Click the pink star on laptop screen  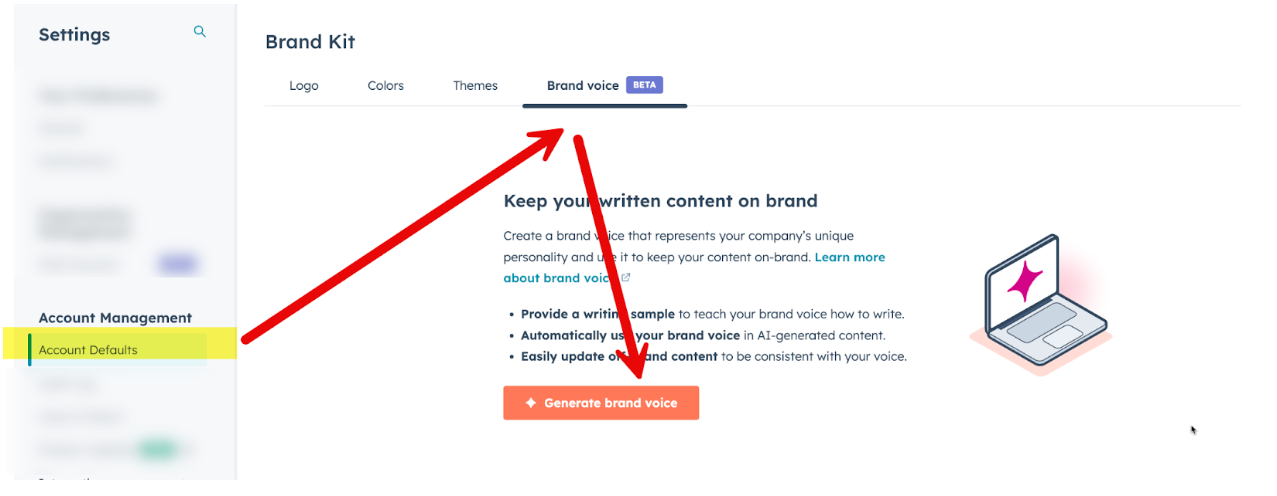point(1025,281)
